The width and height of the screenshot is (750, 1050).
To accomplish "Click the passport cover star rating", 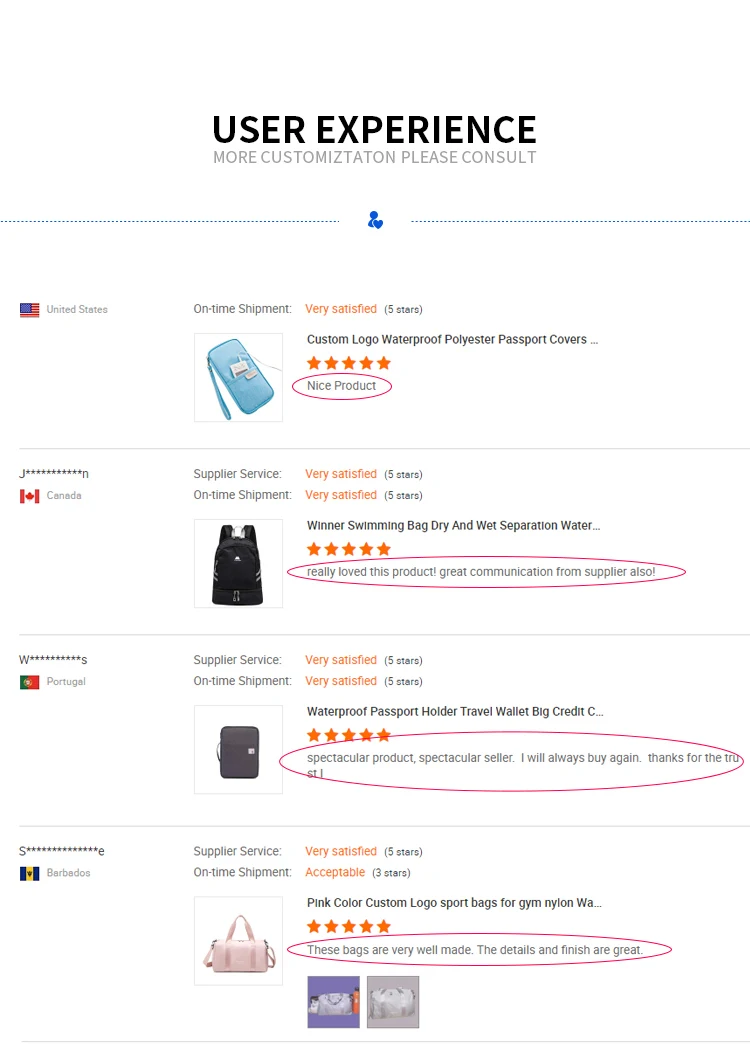I will coord(348,363).
